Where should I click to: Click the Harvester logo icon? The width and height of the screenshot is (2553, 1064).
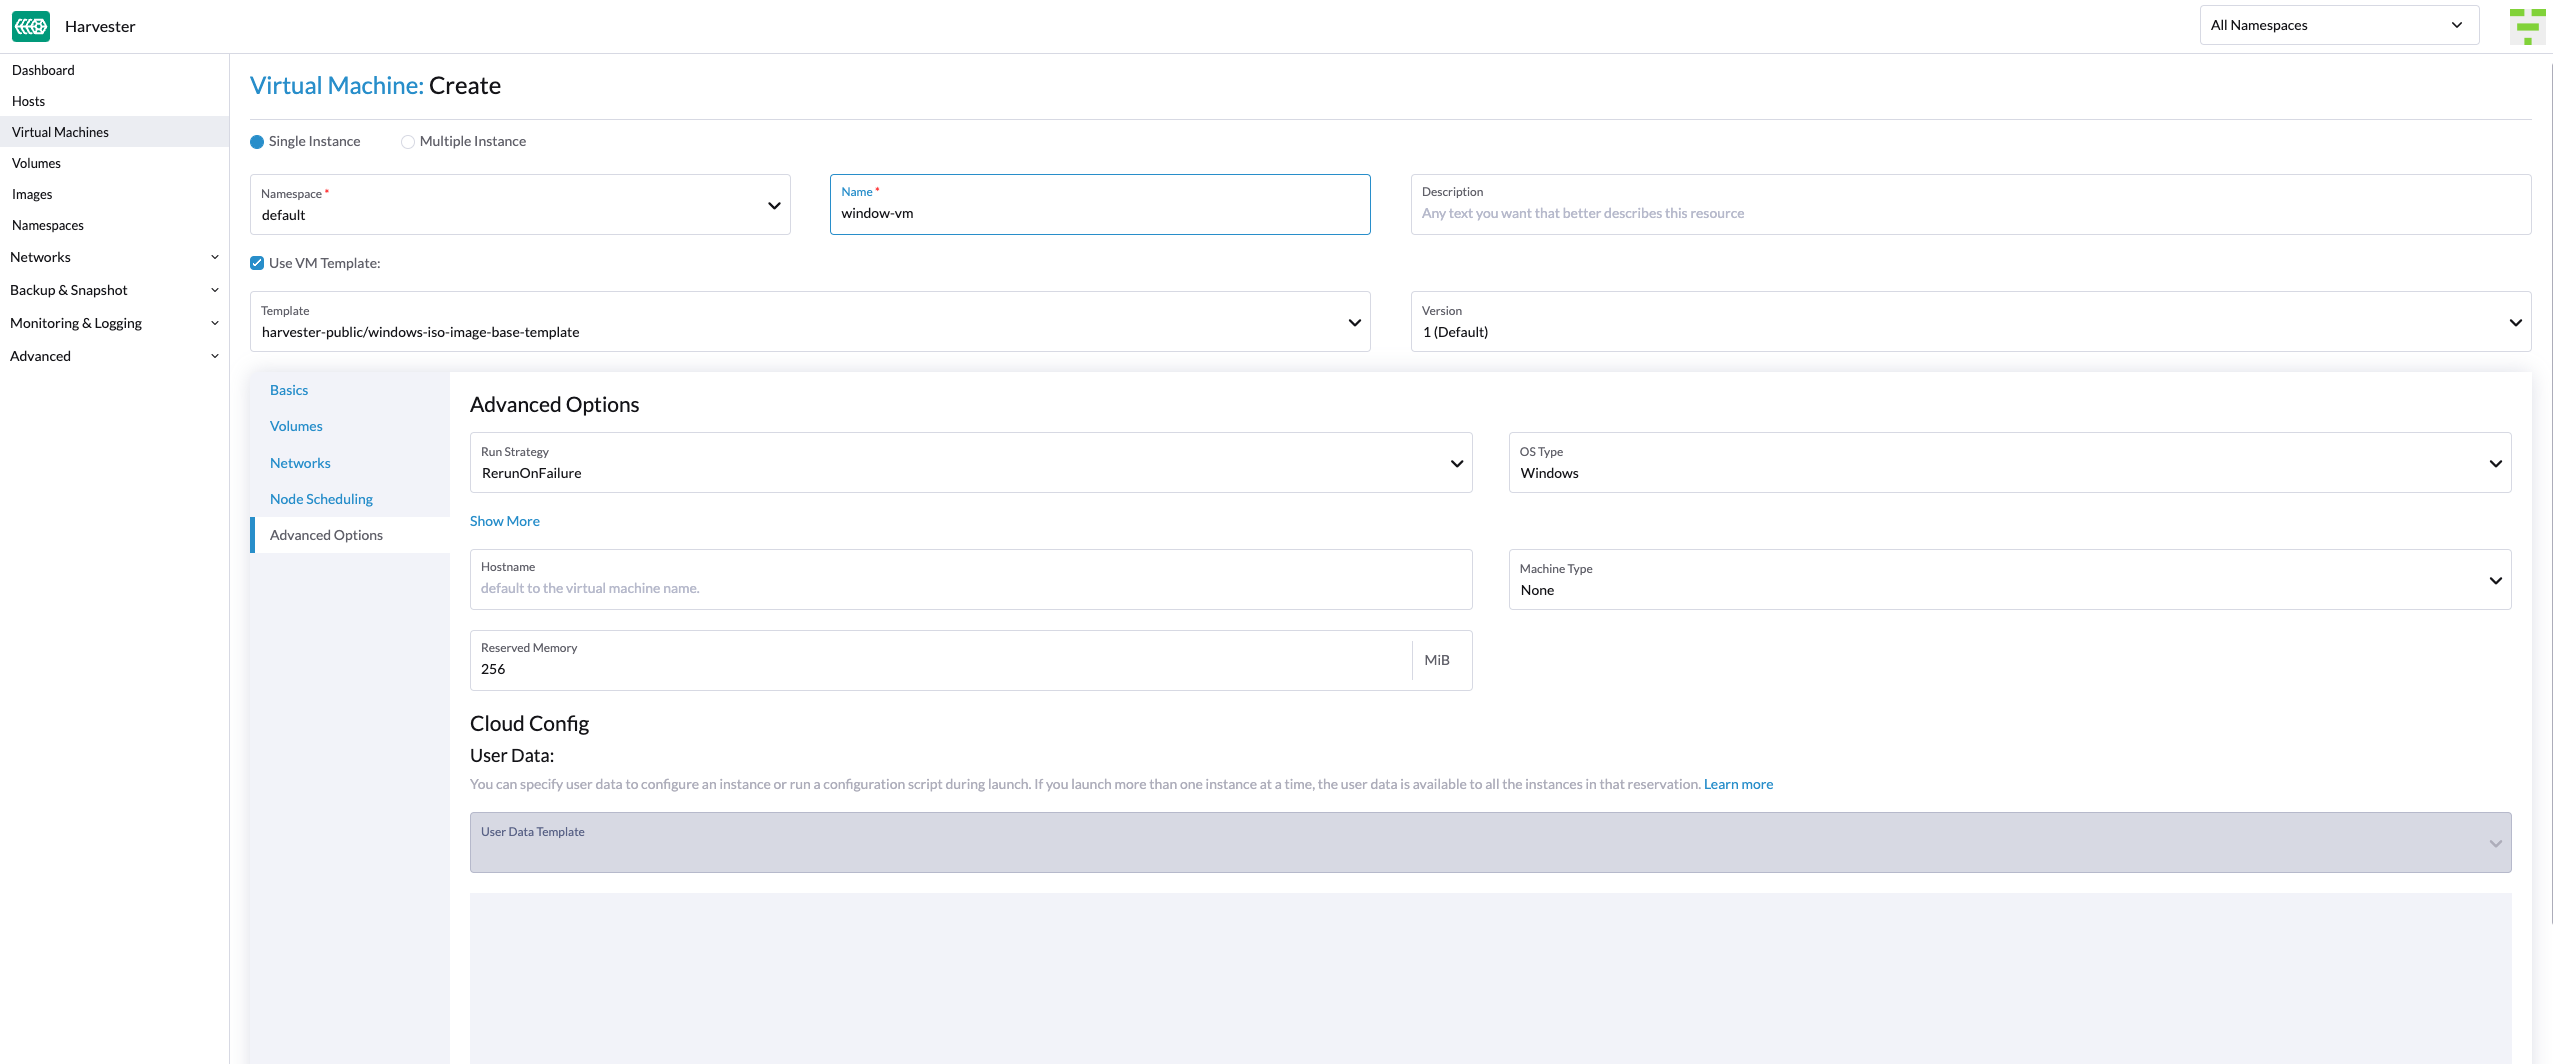coord(31,26)
